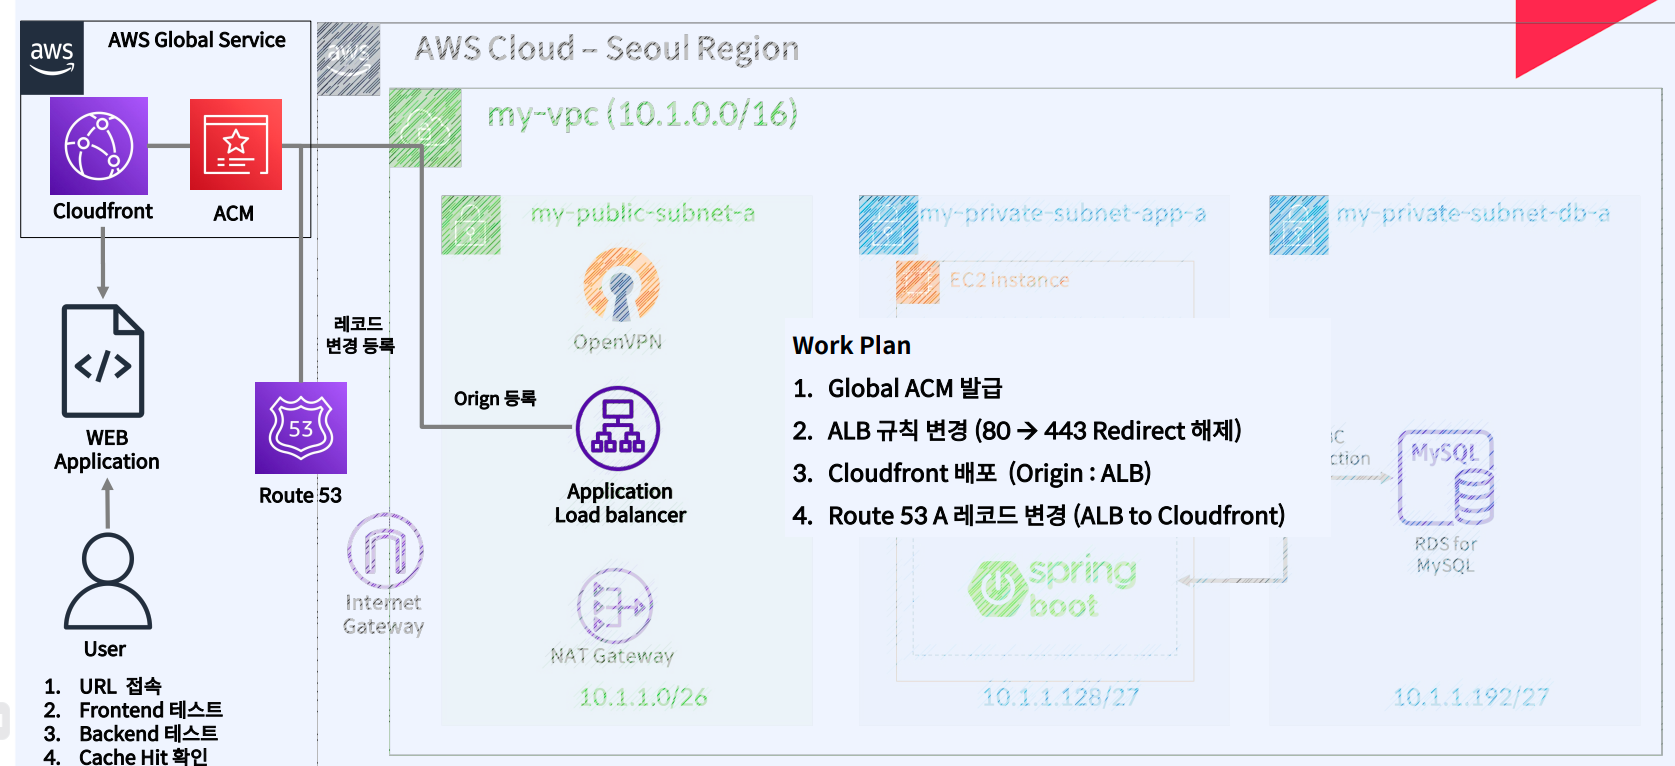1675x766 pixels.
Task: Click the 'Work Plan' heading
Action: coord(852,346)
